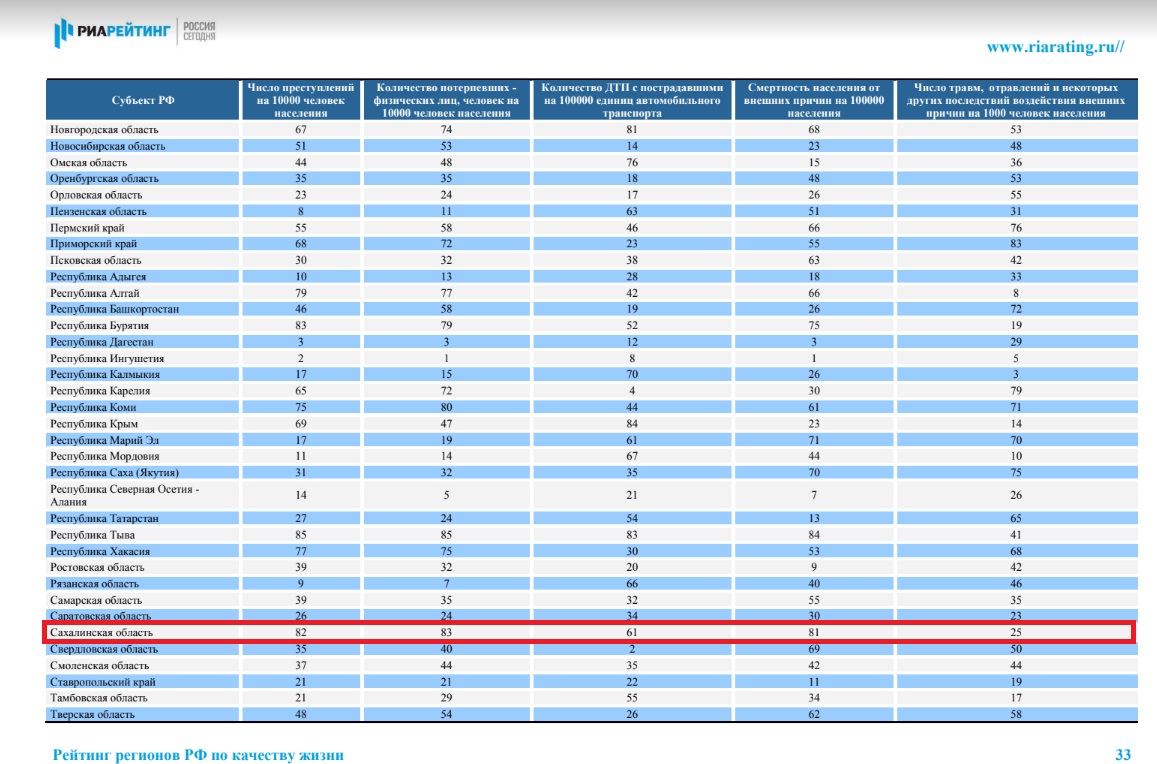Click the Республика Крым row name
This screenshot has height=764, width=1157.
click(x=95, y=424)
